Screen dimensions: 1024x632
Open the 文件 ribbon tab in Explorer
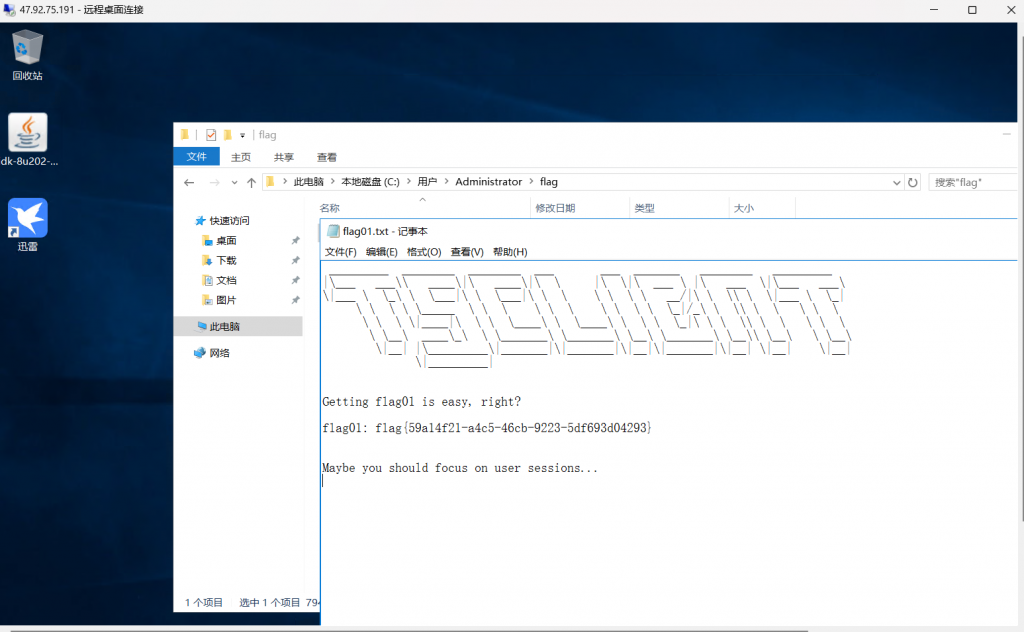click(x=197, y=157)
